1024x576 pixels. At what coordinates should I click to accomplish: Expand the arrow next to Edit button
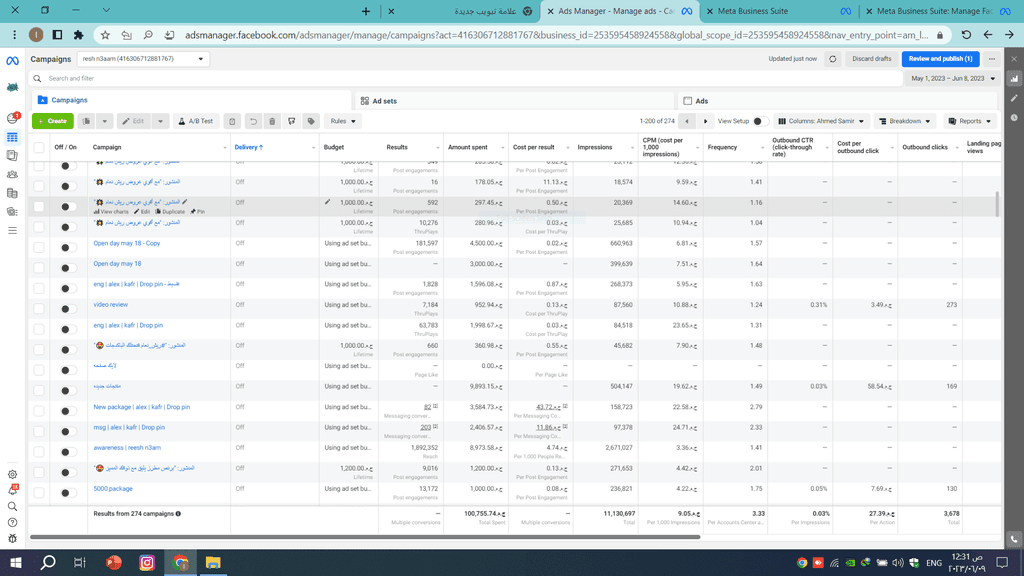[160, 121]
